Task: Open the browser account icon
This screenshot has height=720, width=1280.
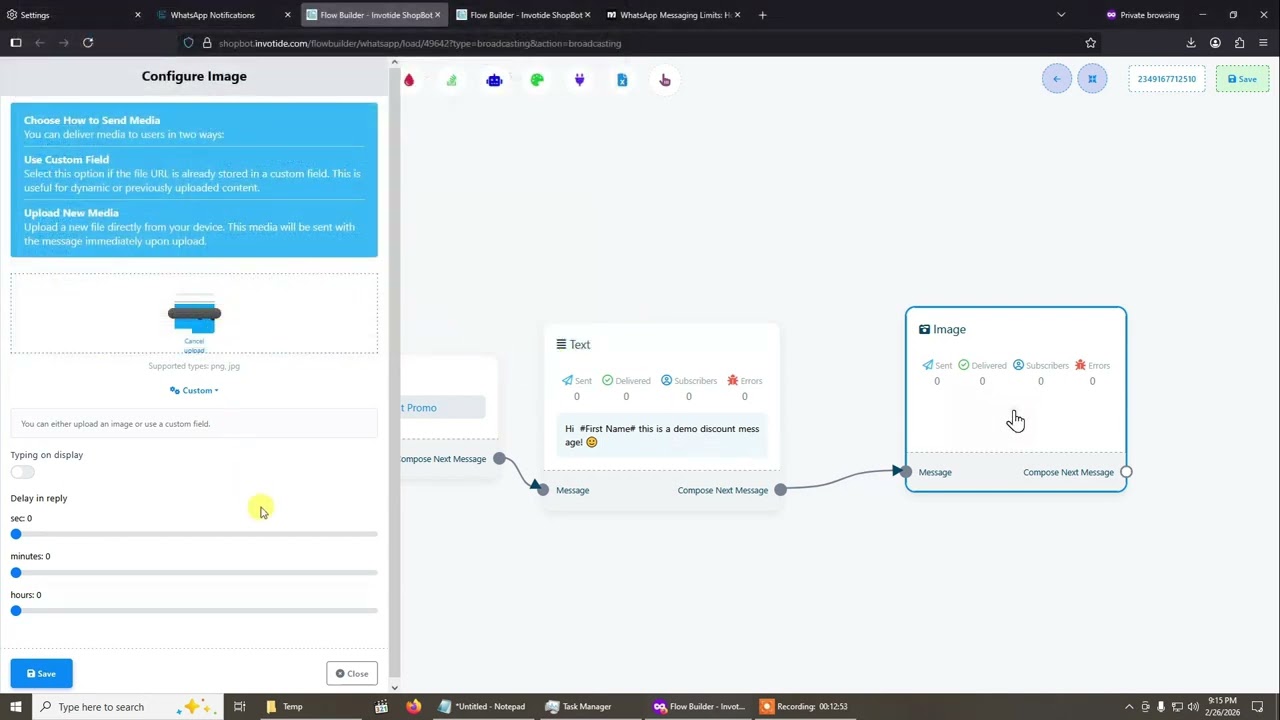Action: click(x=1215, y=43)
